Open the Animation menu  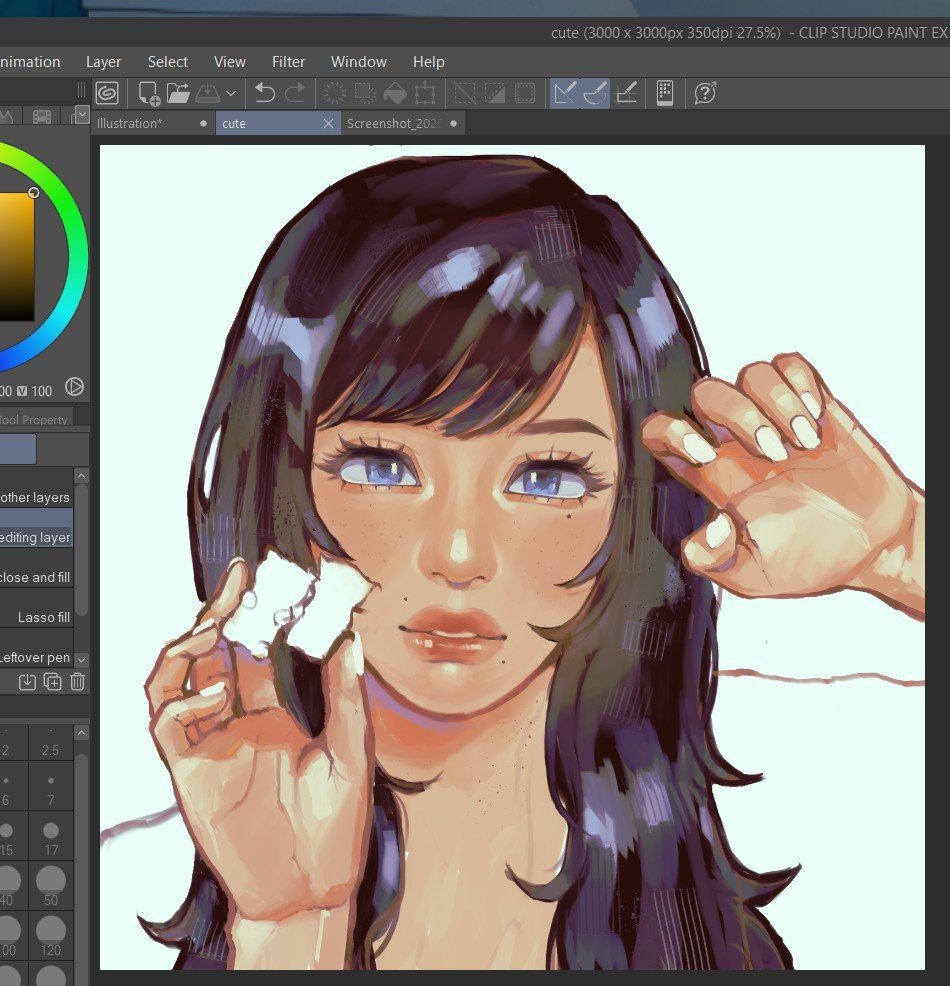pyautogui.click(x=30, y=62)
